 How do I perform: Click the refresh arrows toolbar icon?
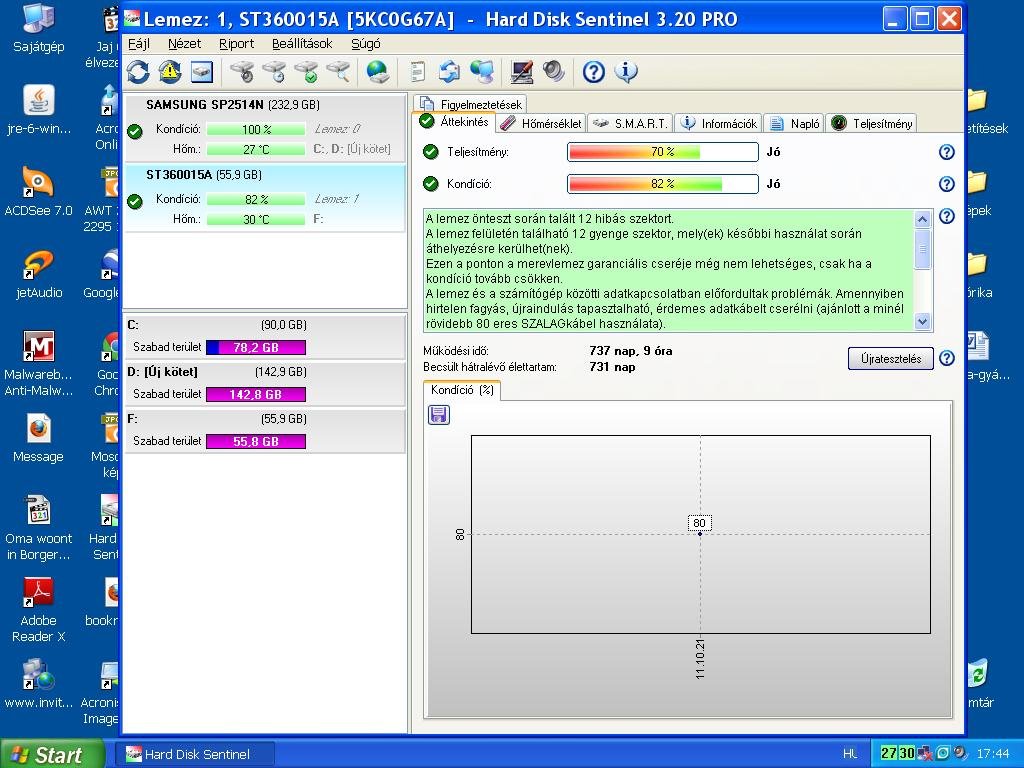(138, 72)
